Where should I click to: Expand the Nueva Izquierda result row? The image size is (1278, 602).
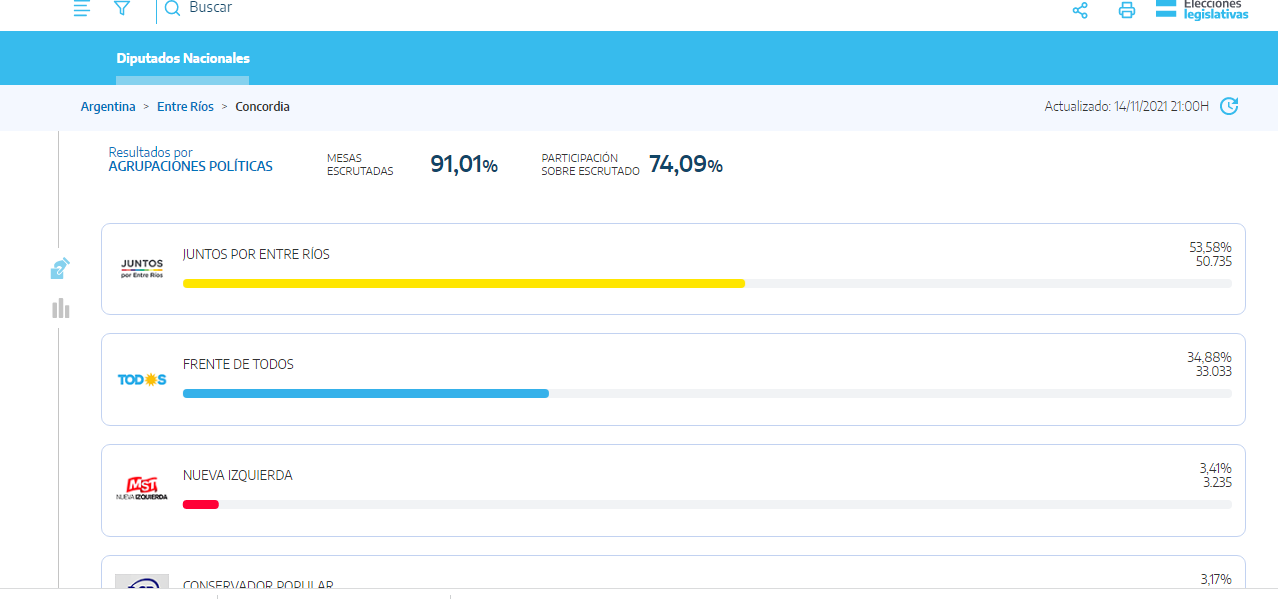[x=673, y=477]
